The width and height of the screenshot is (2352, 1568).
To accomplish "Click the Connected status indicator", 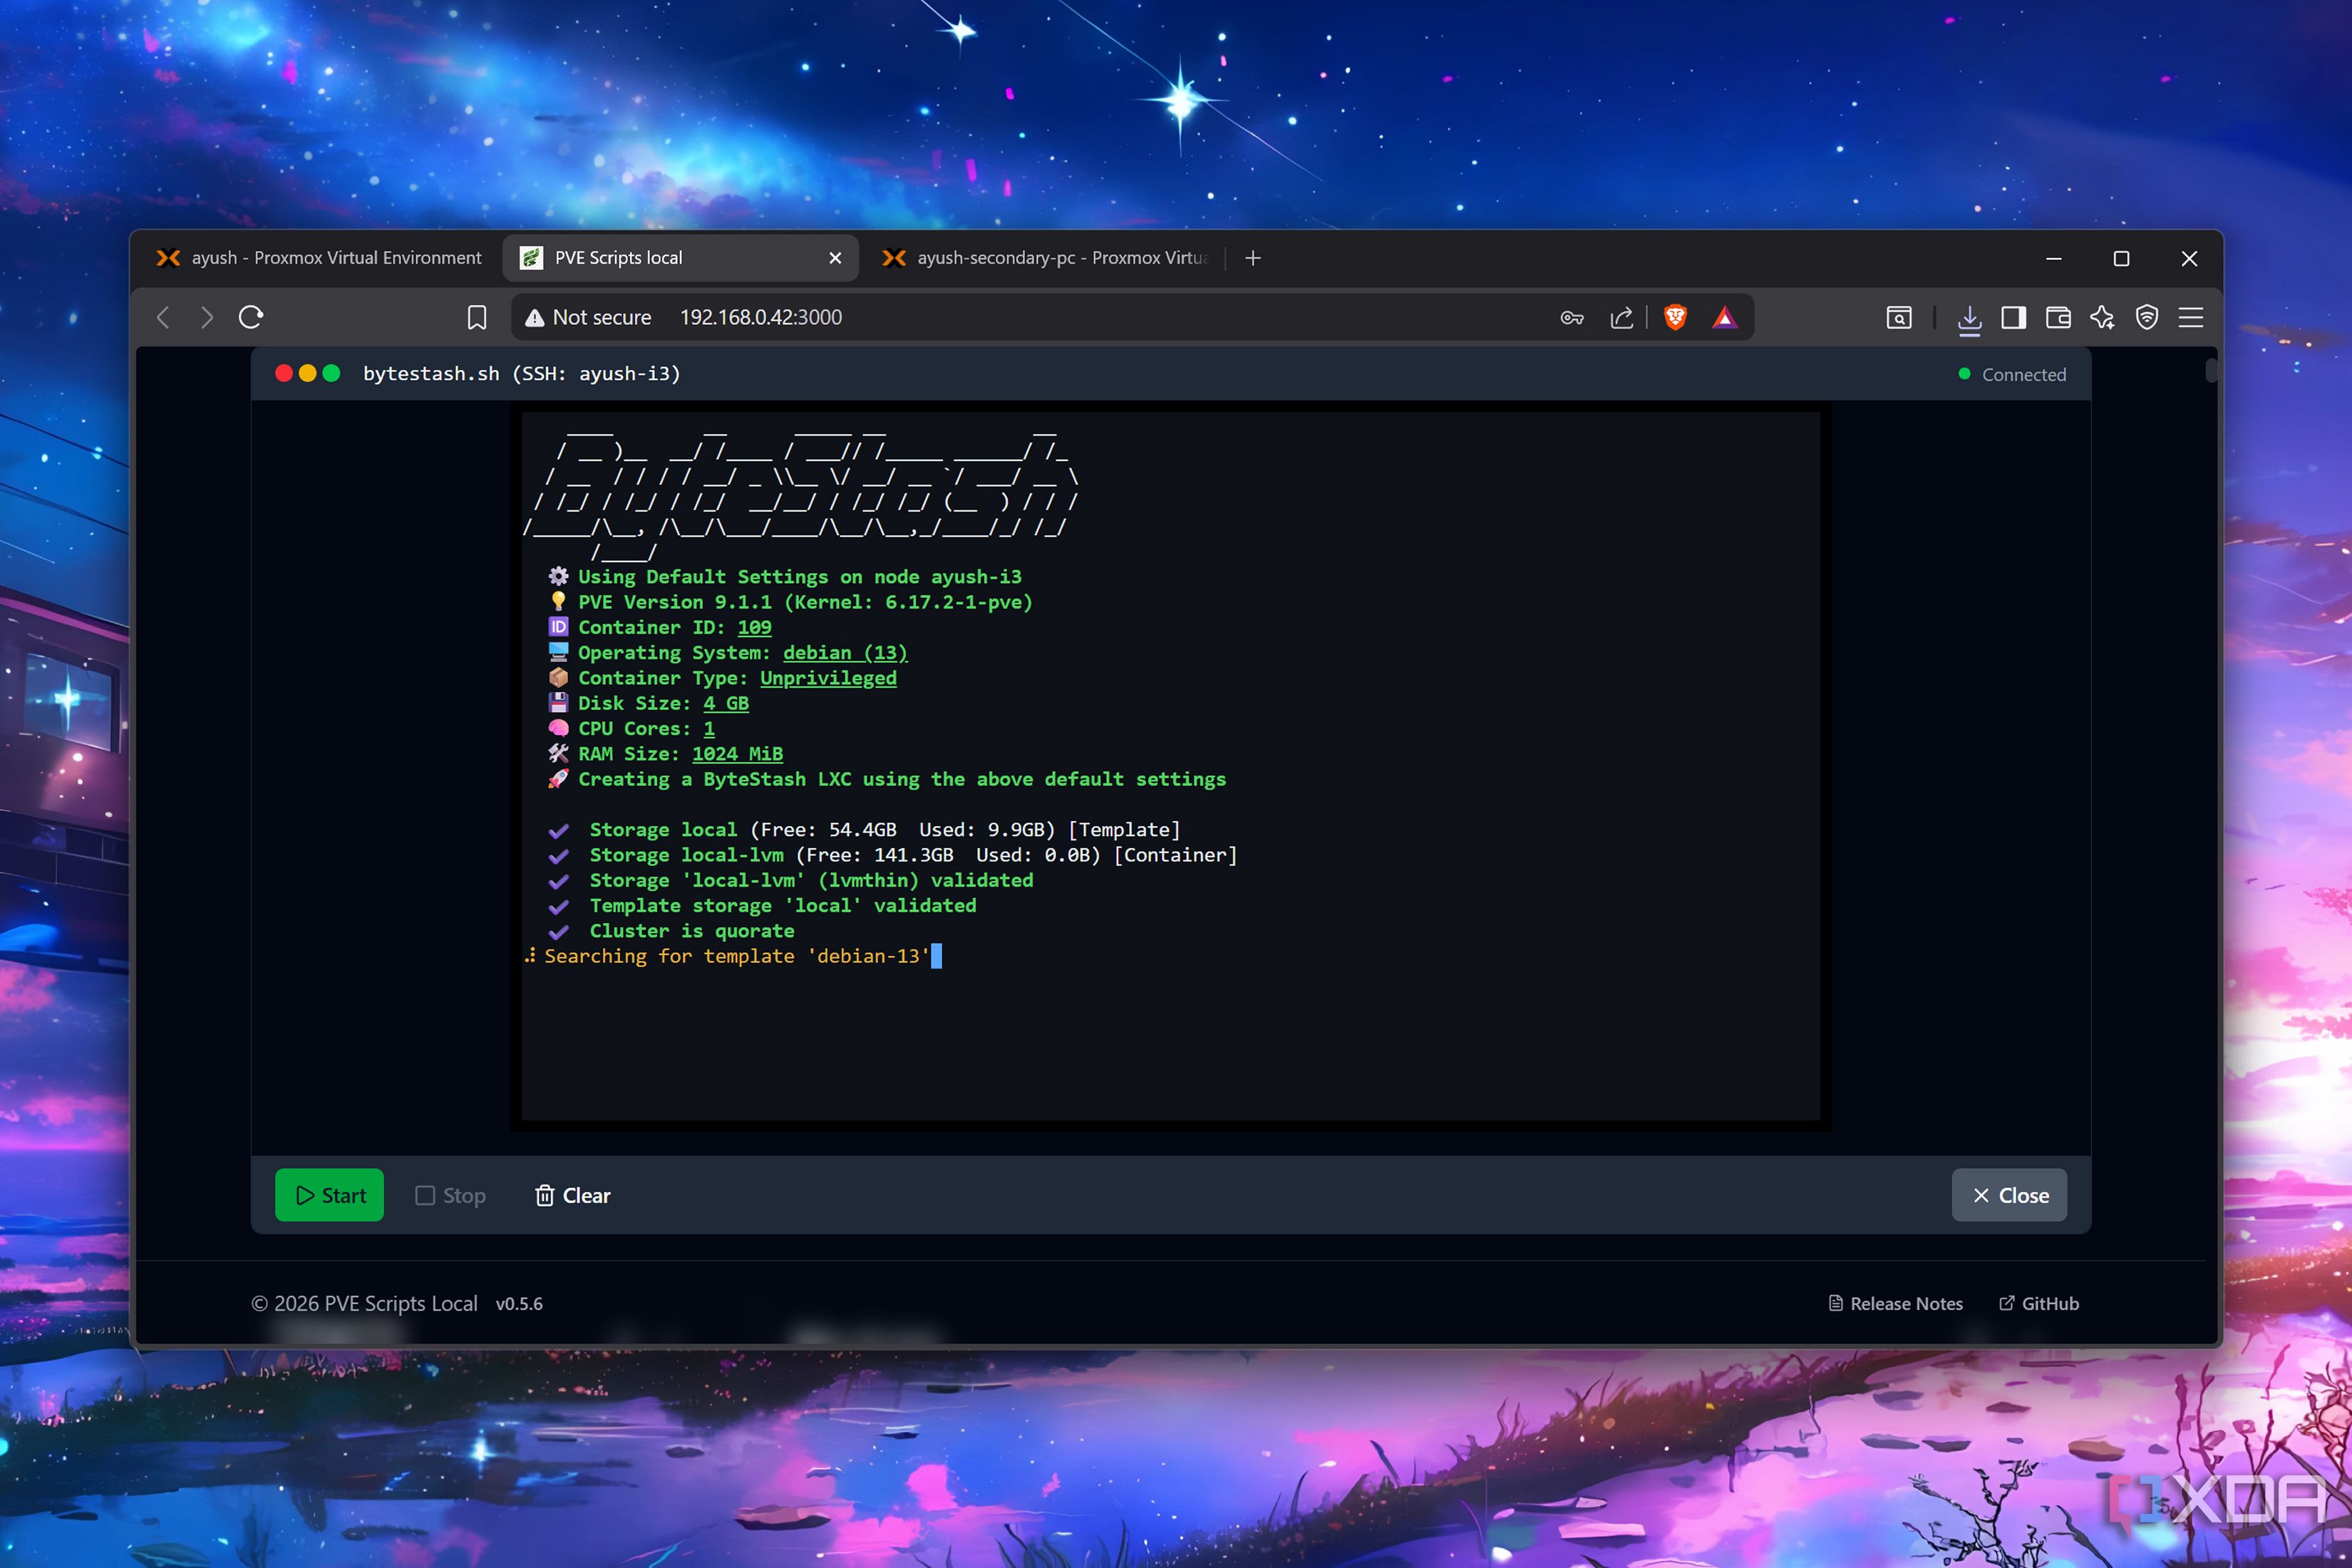I will (2012, 374).
